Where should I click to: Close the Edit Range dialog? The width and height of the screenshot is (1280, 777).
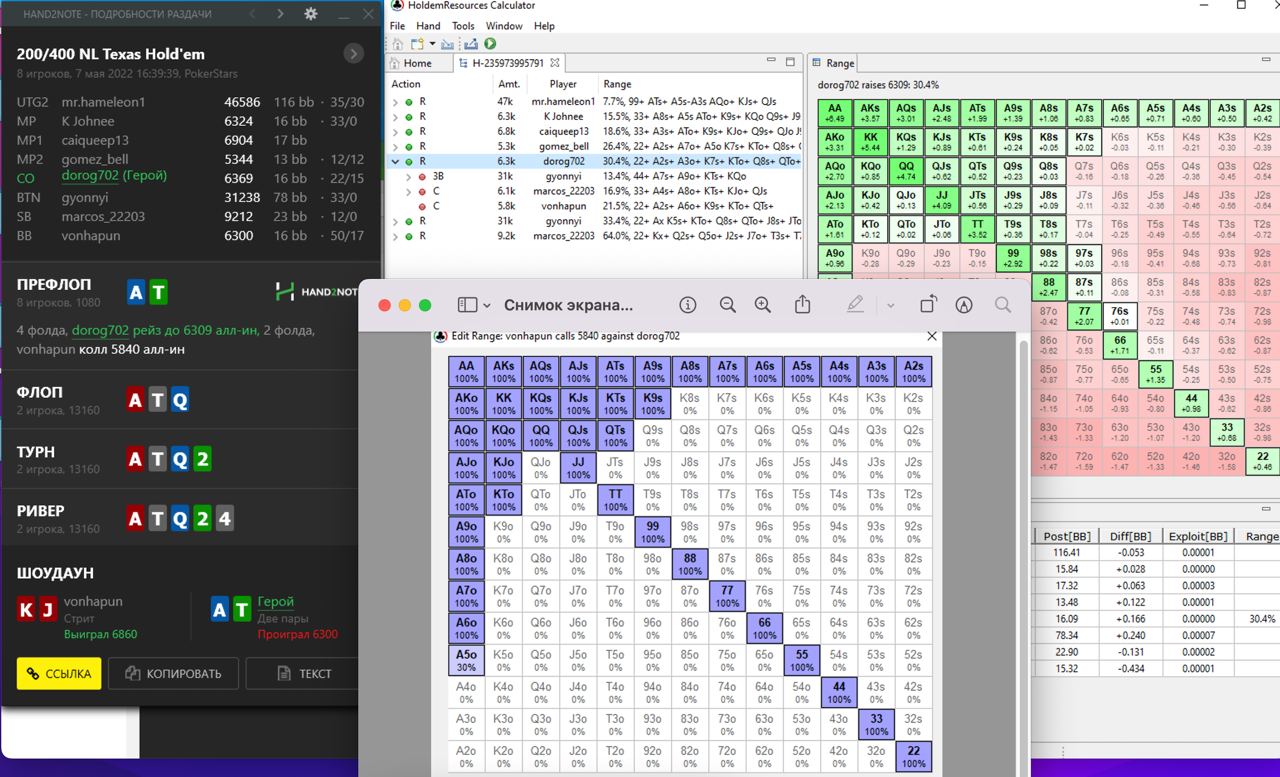[x=932, y=337]
